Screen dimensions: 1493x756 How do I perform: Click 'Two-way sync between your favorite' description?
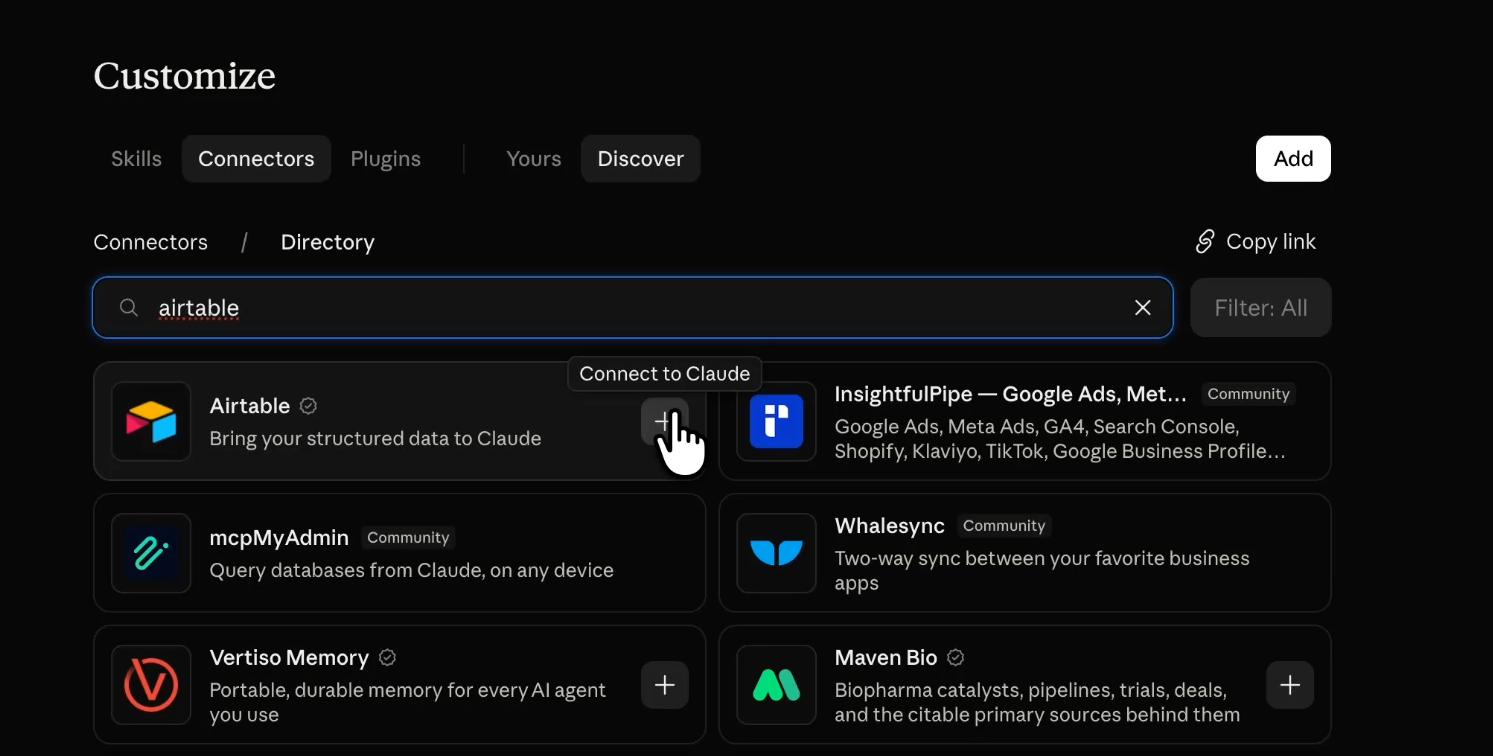point(1042,571)
